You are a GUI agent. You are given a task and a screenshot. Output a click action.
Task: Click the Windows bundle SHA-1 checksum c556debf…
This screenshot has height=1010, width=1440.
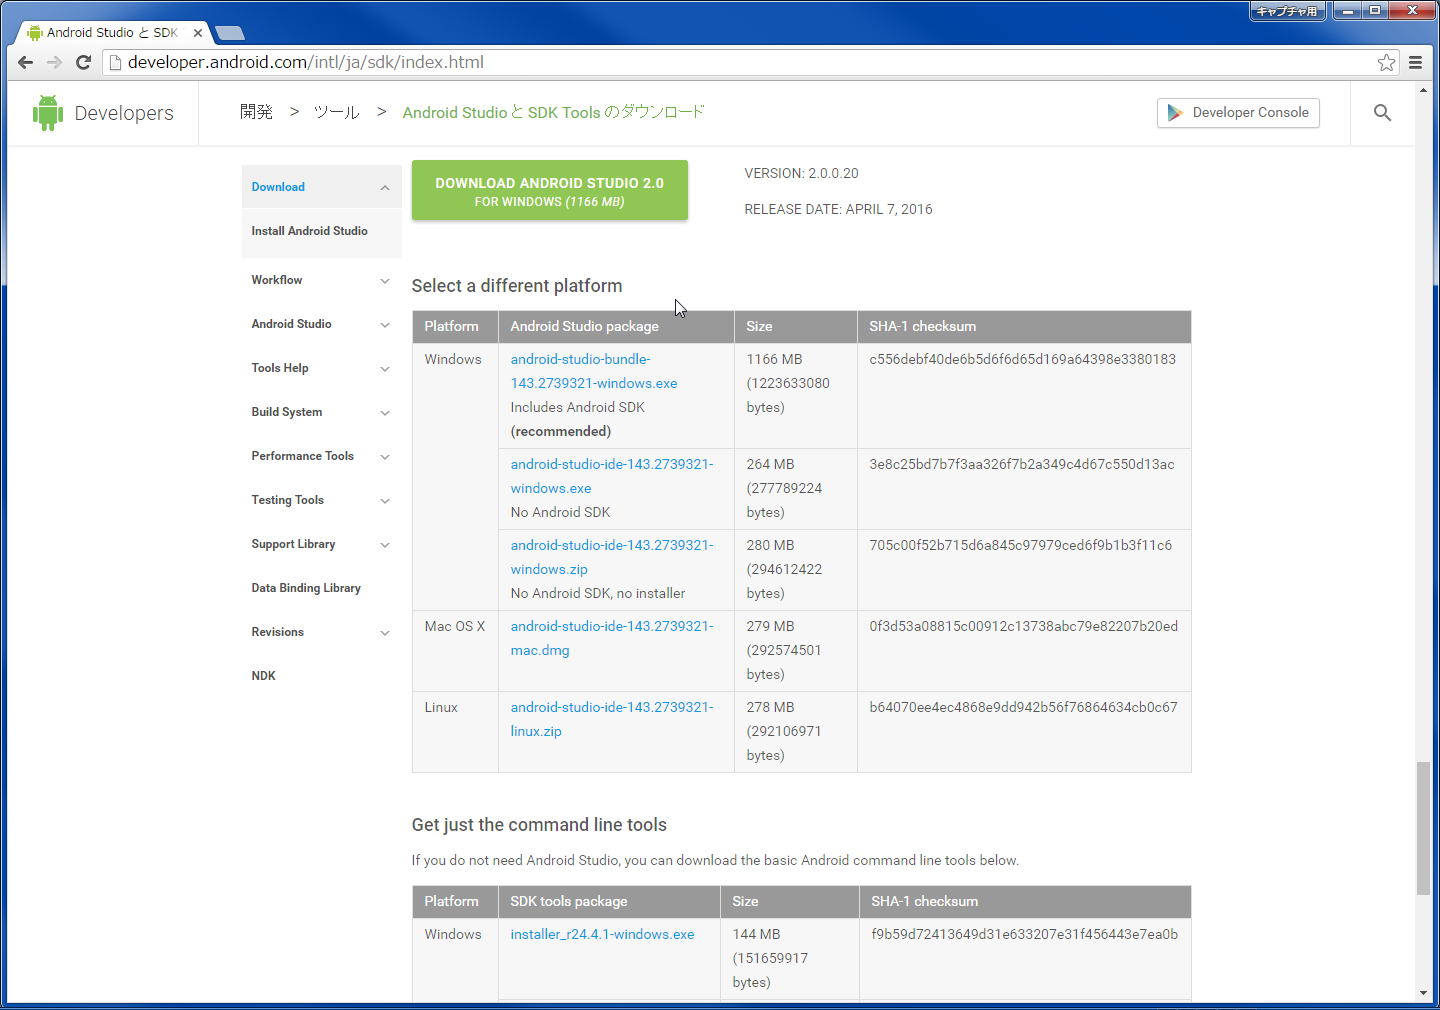[1023, 359]
